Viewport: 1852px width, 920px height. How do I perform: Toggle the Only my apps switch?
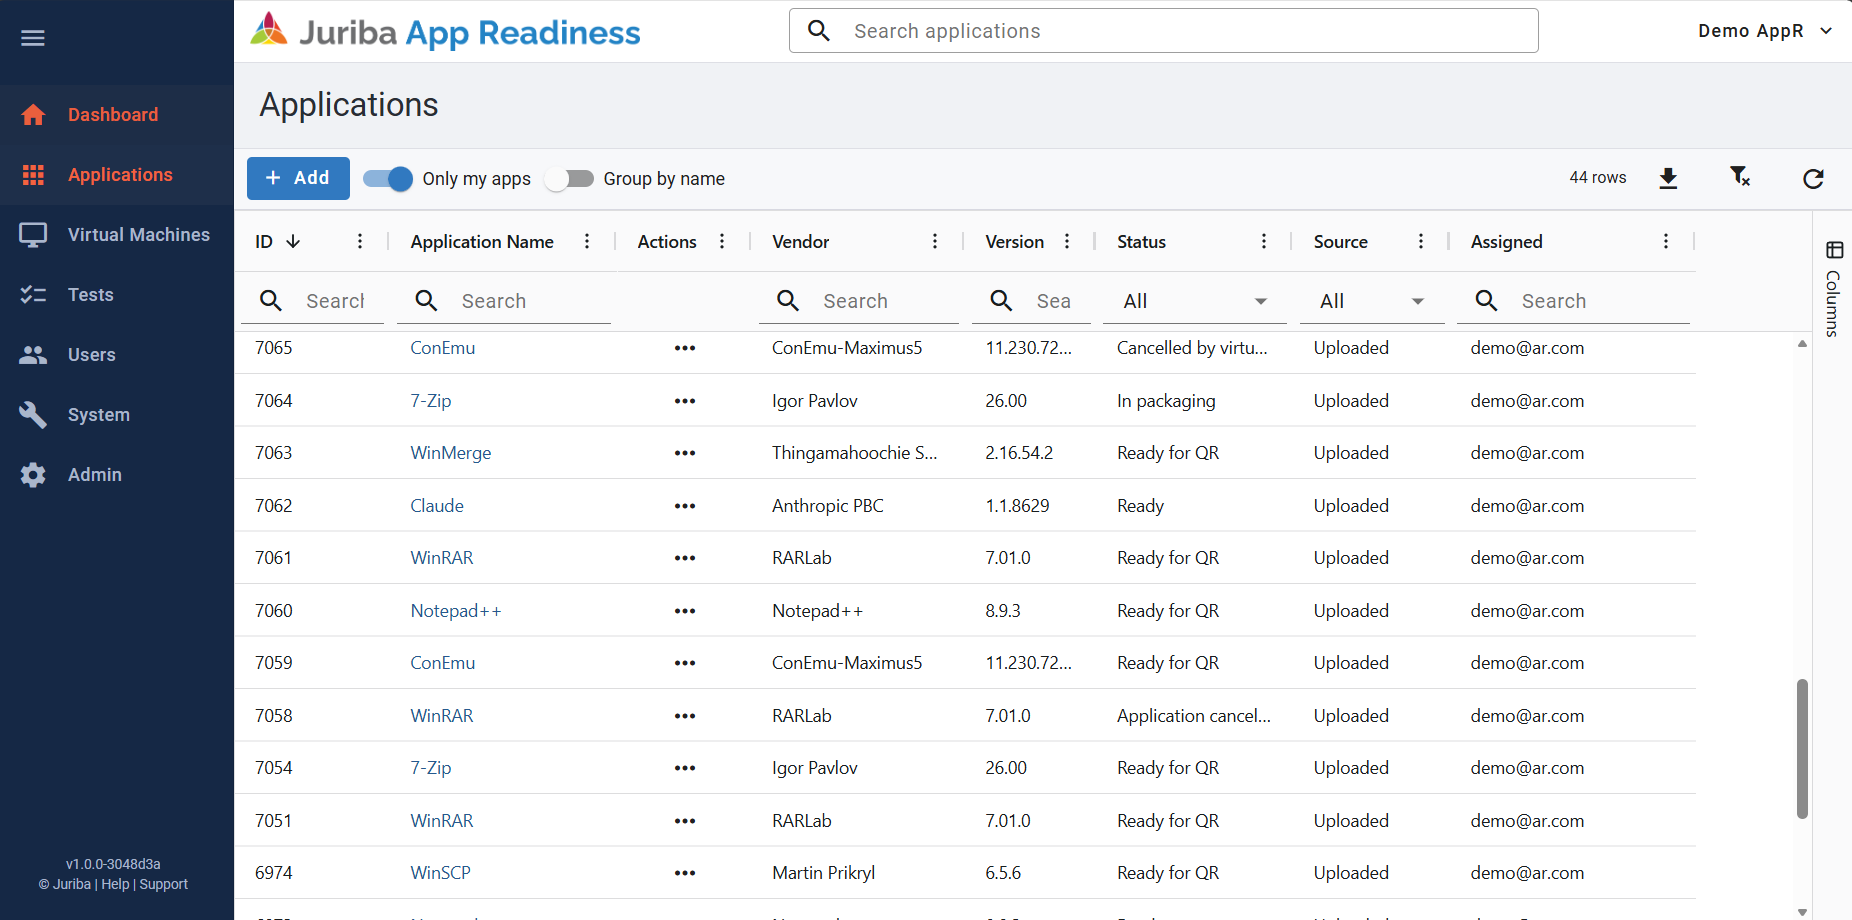[387, 179]
